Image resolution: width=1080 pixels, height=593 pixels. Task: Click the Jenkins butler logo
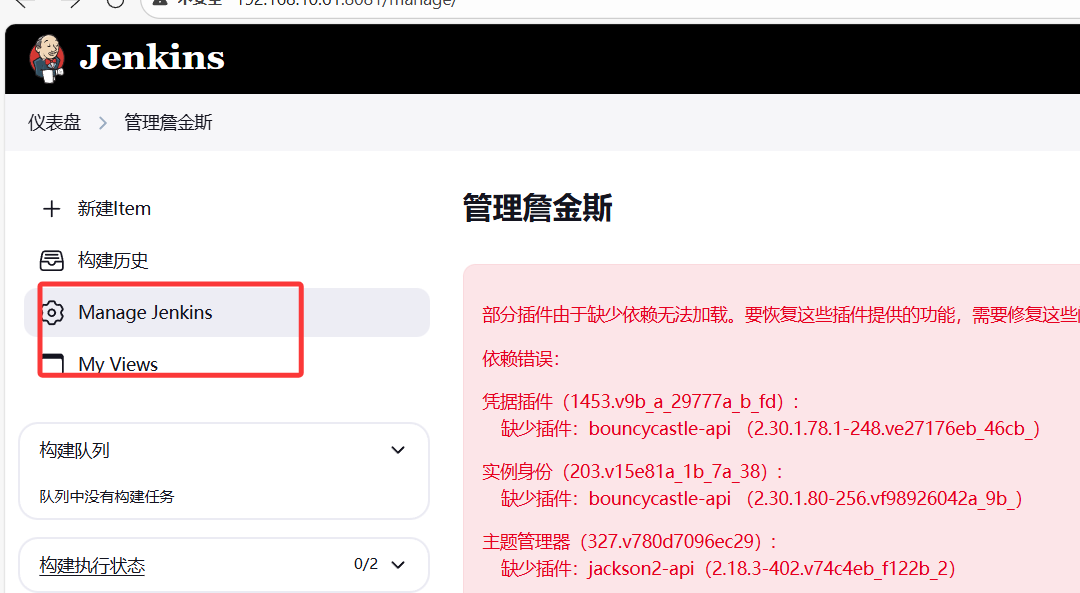47,59
